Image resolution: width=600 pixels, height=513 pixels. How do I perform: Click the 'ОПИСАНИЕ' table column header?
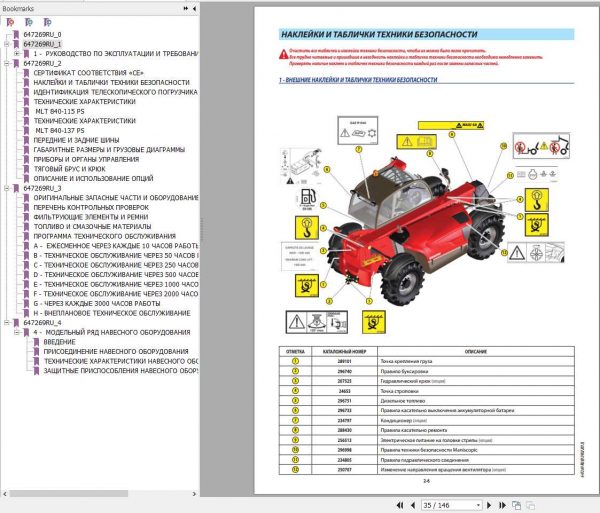click(476, 351)
